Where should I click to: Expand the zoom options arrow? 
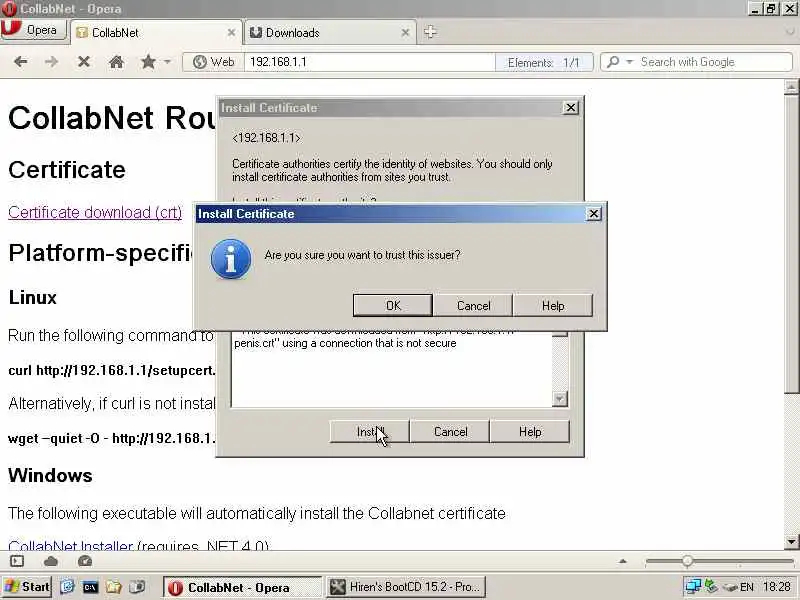click(622, 561)
